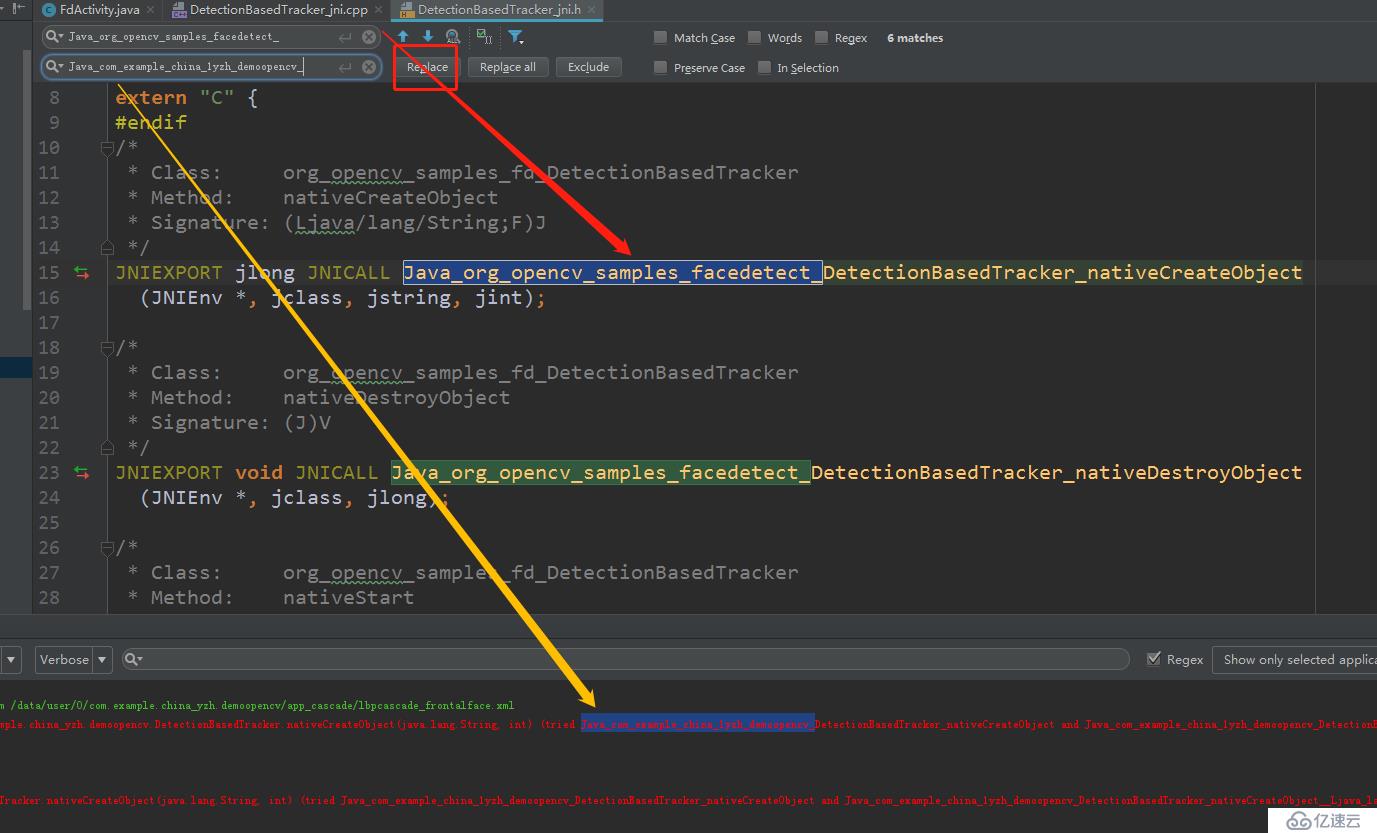The image size is (1377, 833).
Task: Click the Replace all button
Action: point(508,67)
